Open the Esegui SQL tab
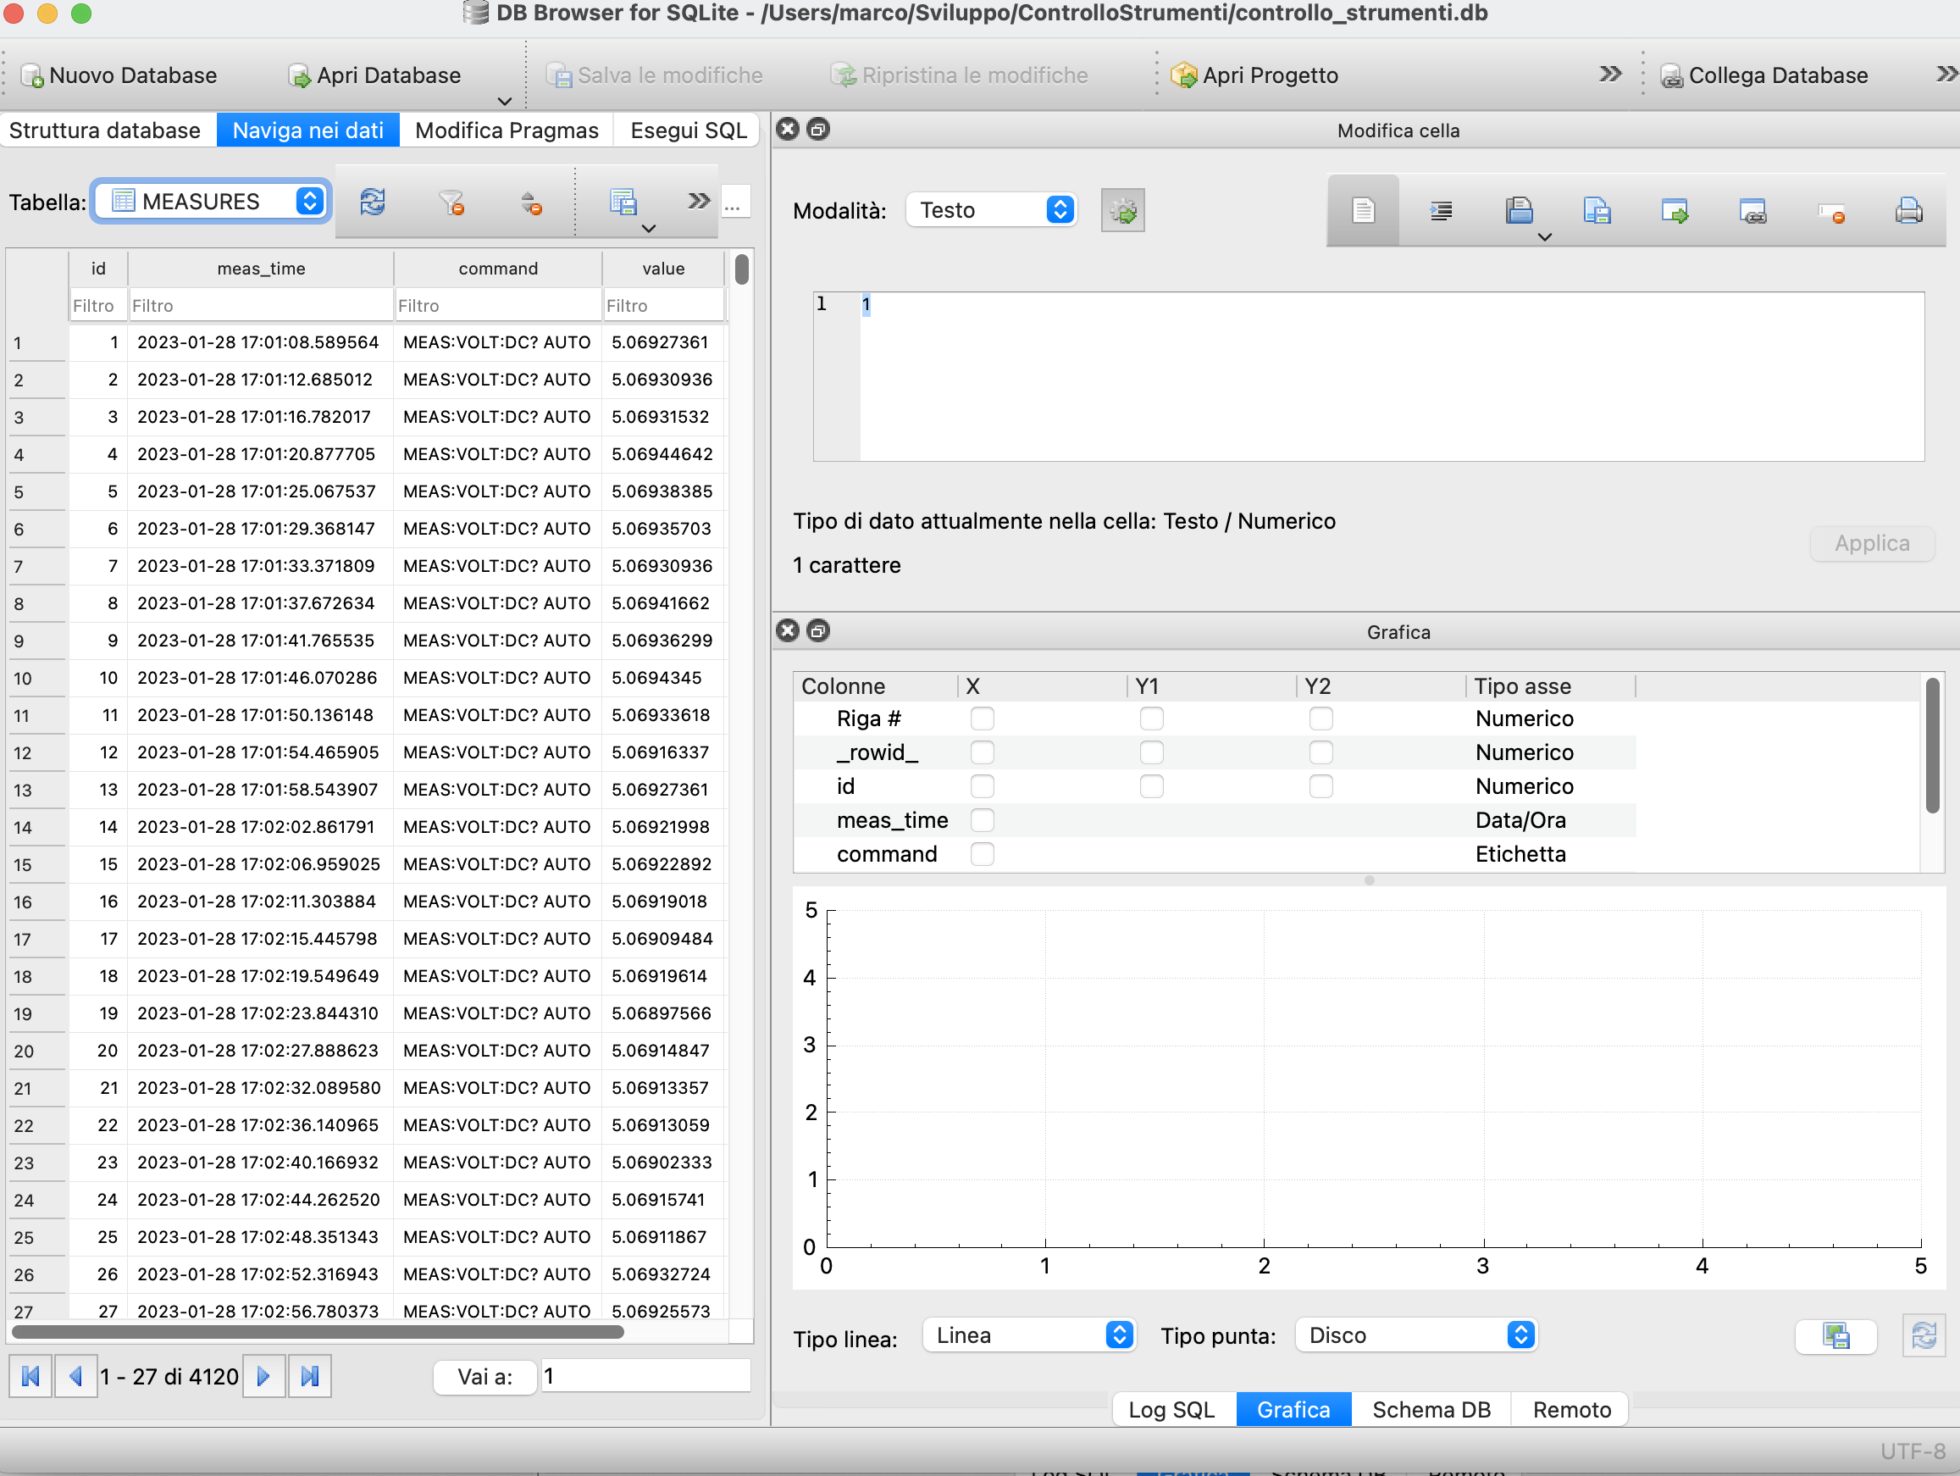Viewport: 1960px width, 1476px height. point(689,130)
